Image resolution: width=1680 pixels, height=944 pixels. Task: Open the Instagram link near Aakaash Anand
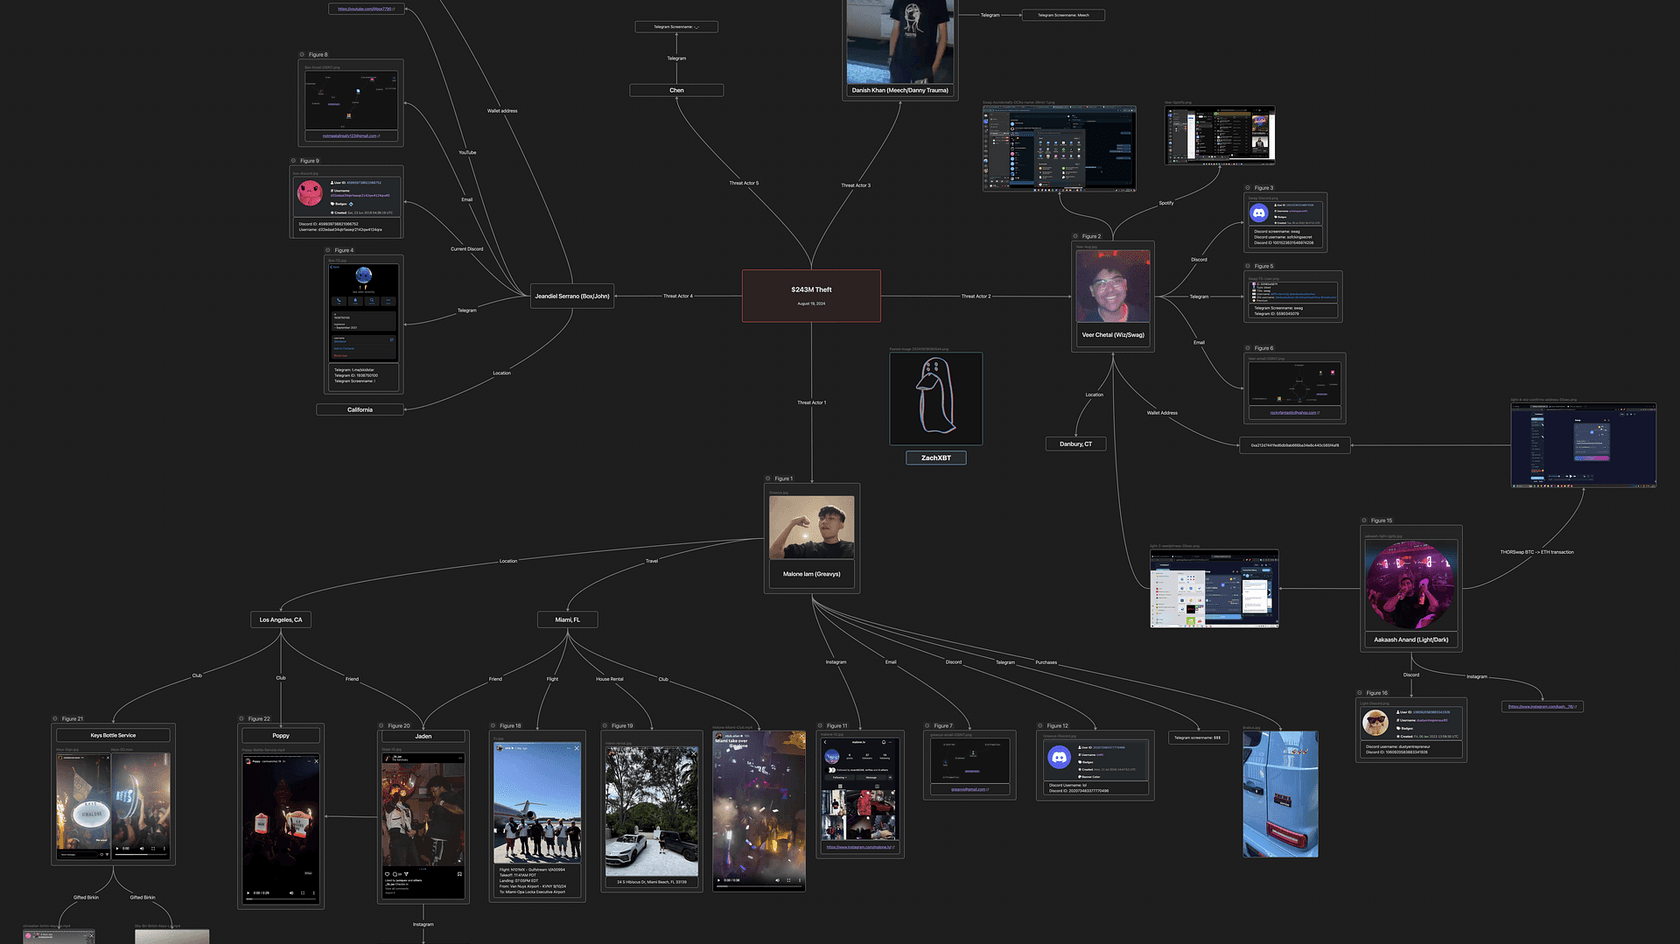coord(1542,707)
